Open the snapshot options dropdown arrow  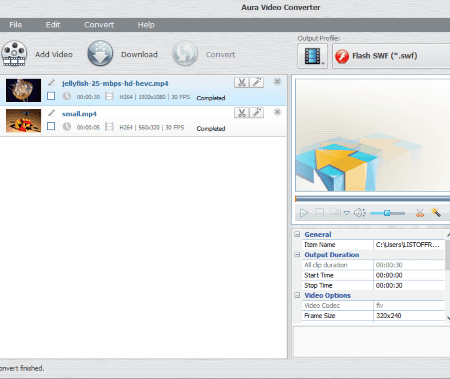(x=347, y=213)
